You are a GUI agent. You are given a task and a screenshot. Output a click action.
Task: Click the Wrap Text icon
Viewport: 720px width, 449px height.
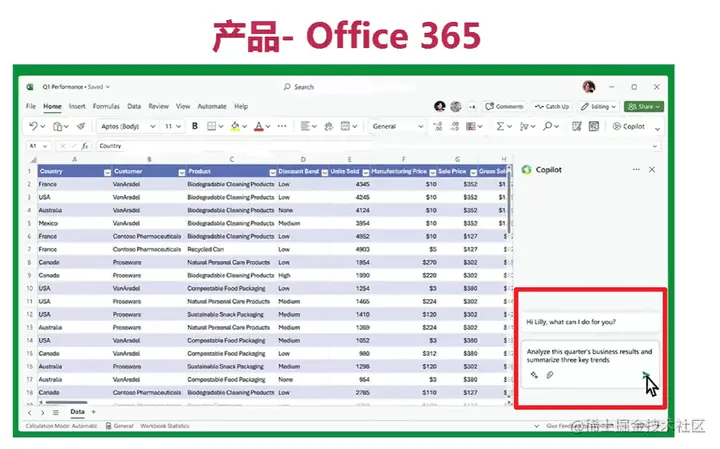click(328, 126)
